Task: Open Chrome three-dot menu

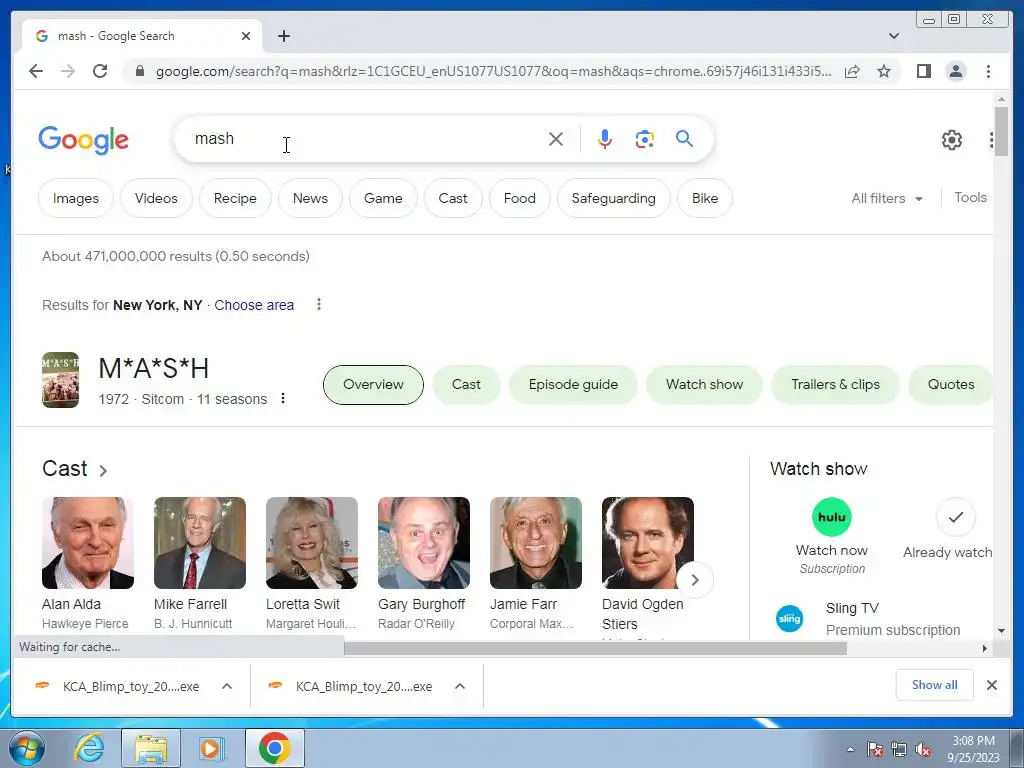Action: pos(988,71)
